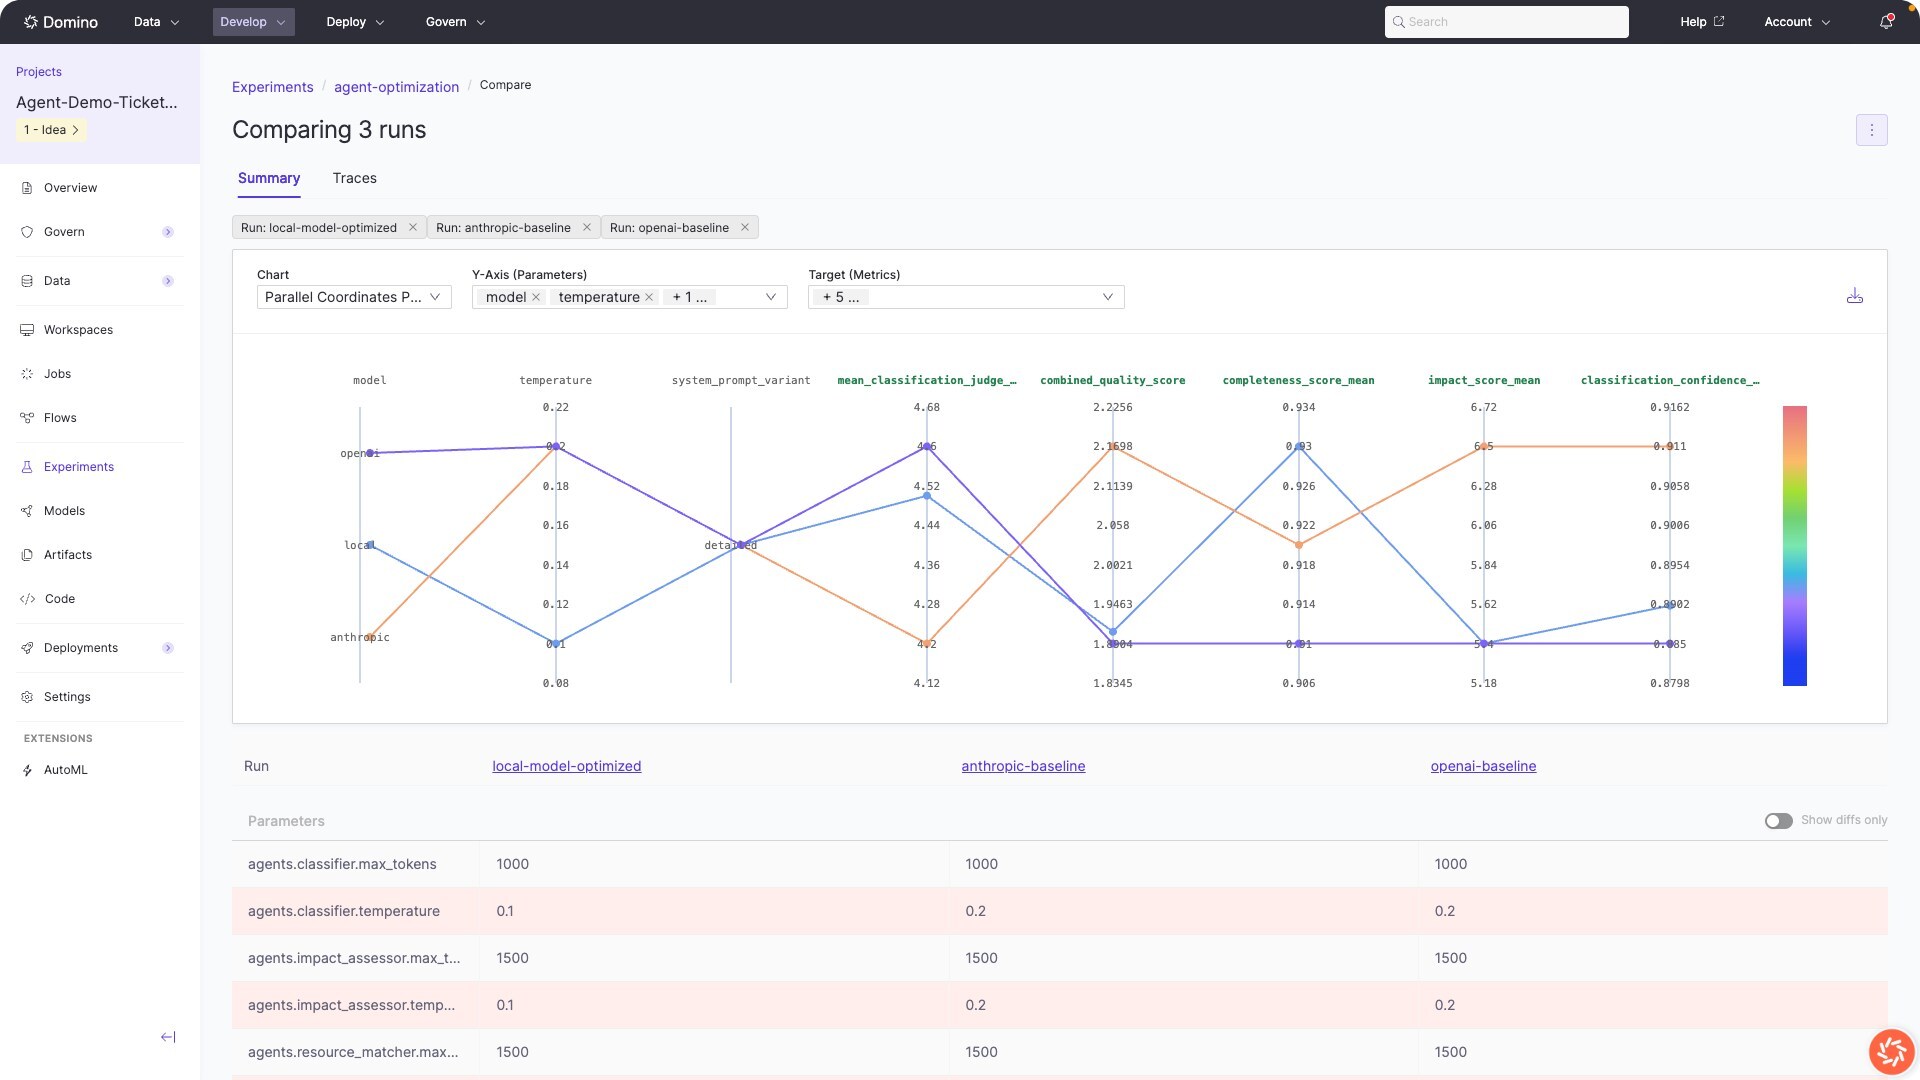
Task: Click the chart color scale bar
Action: pos(1794,546)
